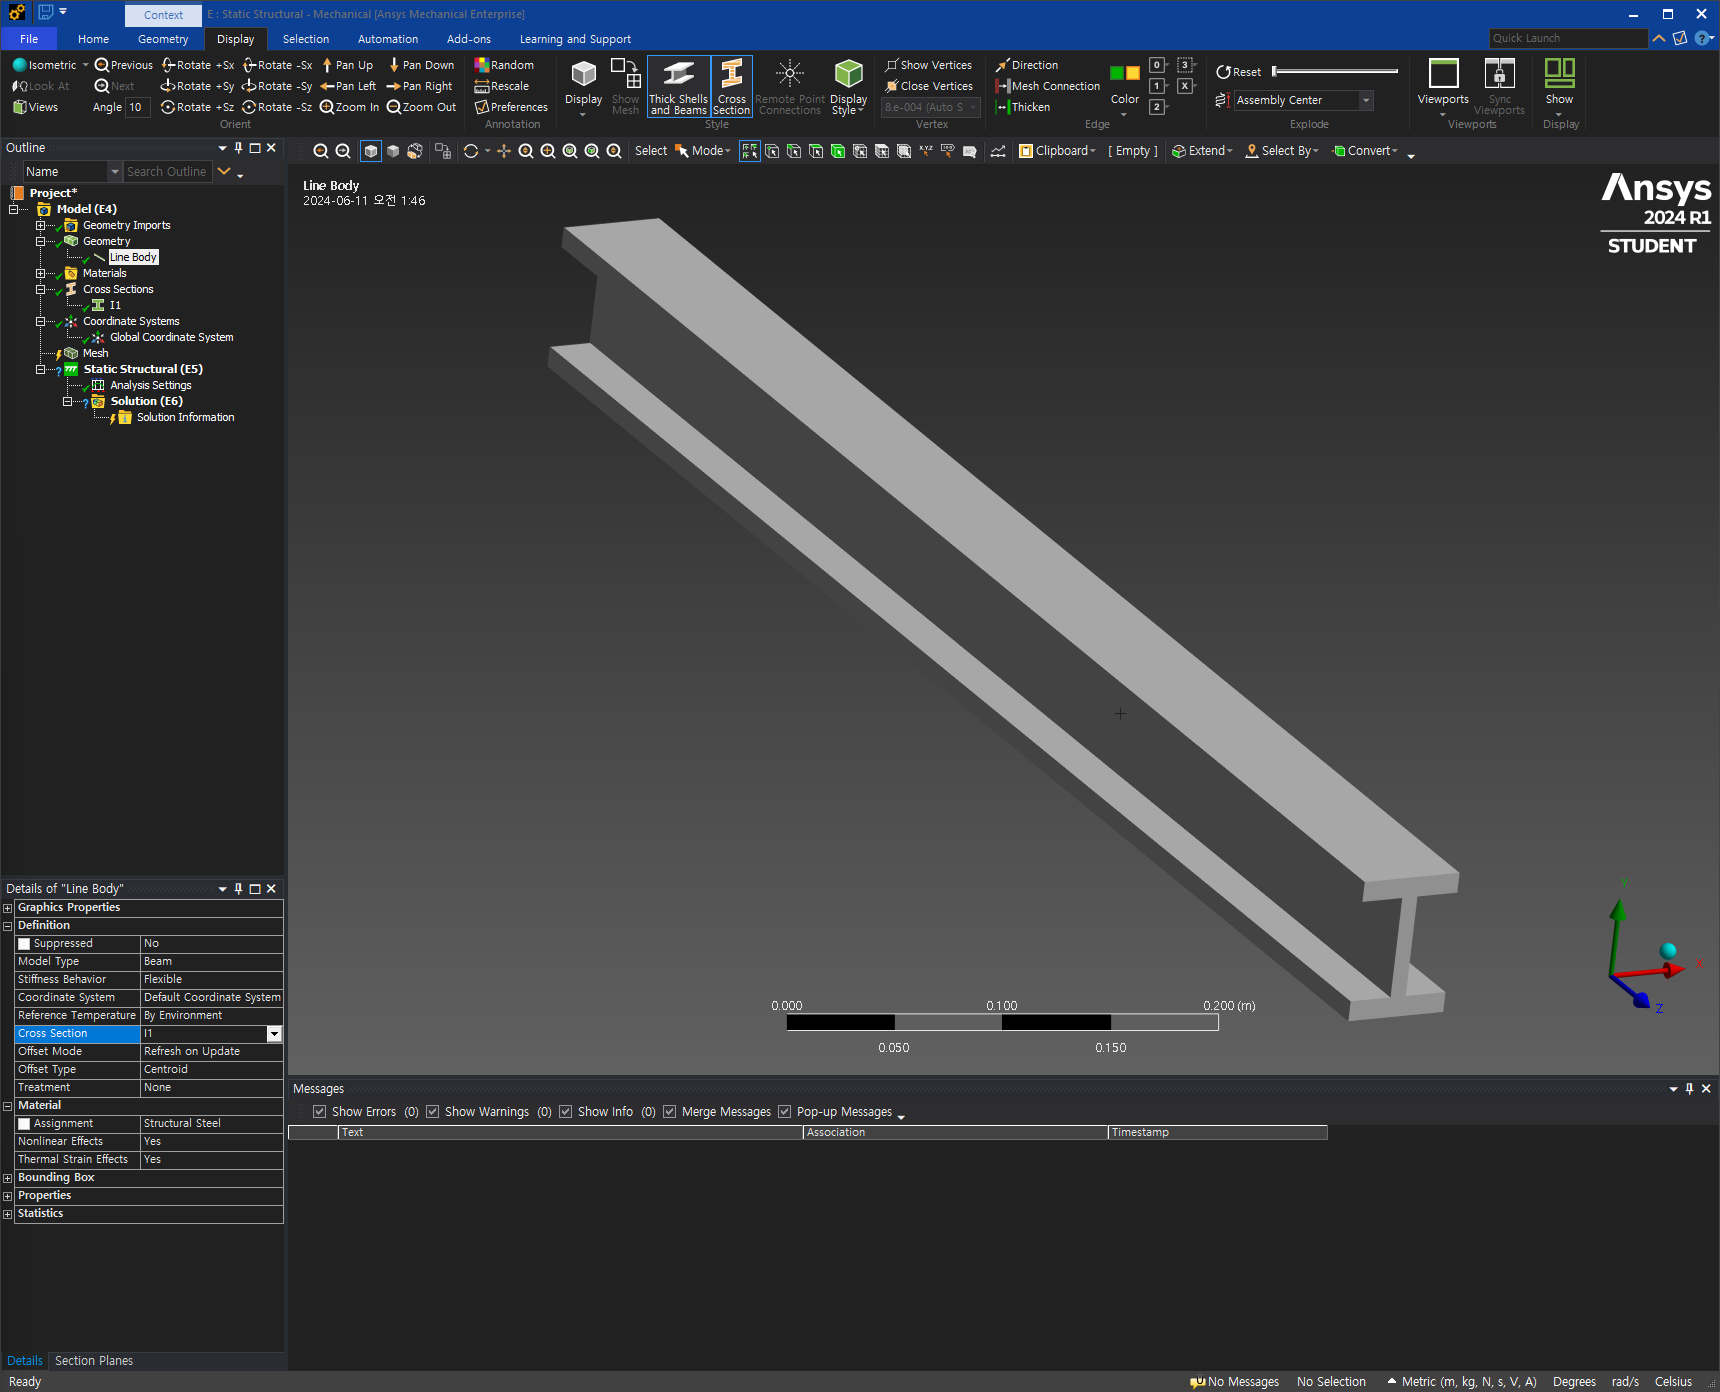Click the Search Outline input field
Image resolution: width=1720 pixels, height=1392 pixels.
click(x=168, y=172)
